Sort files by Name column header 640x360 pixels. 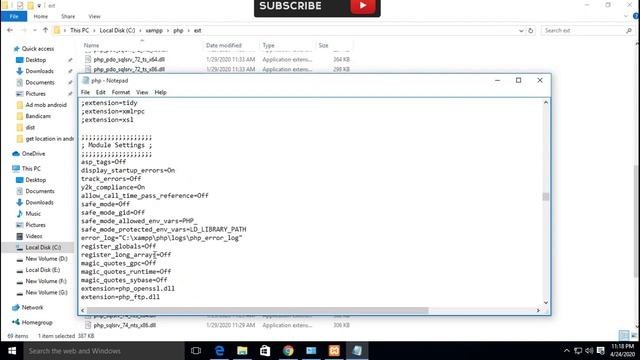(x=91, y=45)
